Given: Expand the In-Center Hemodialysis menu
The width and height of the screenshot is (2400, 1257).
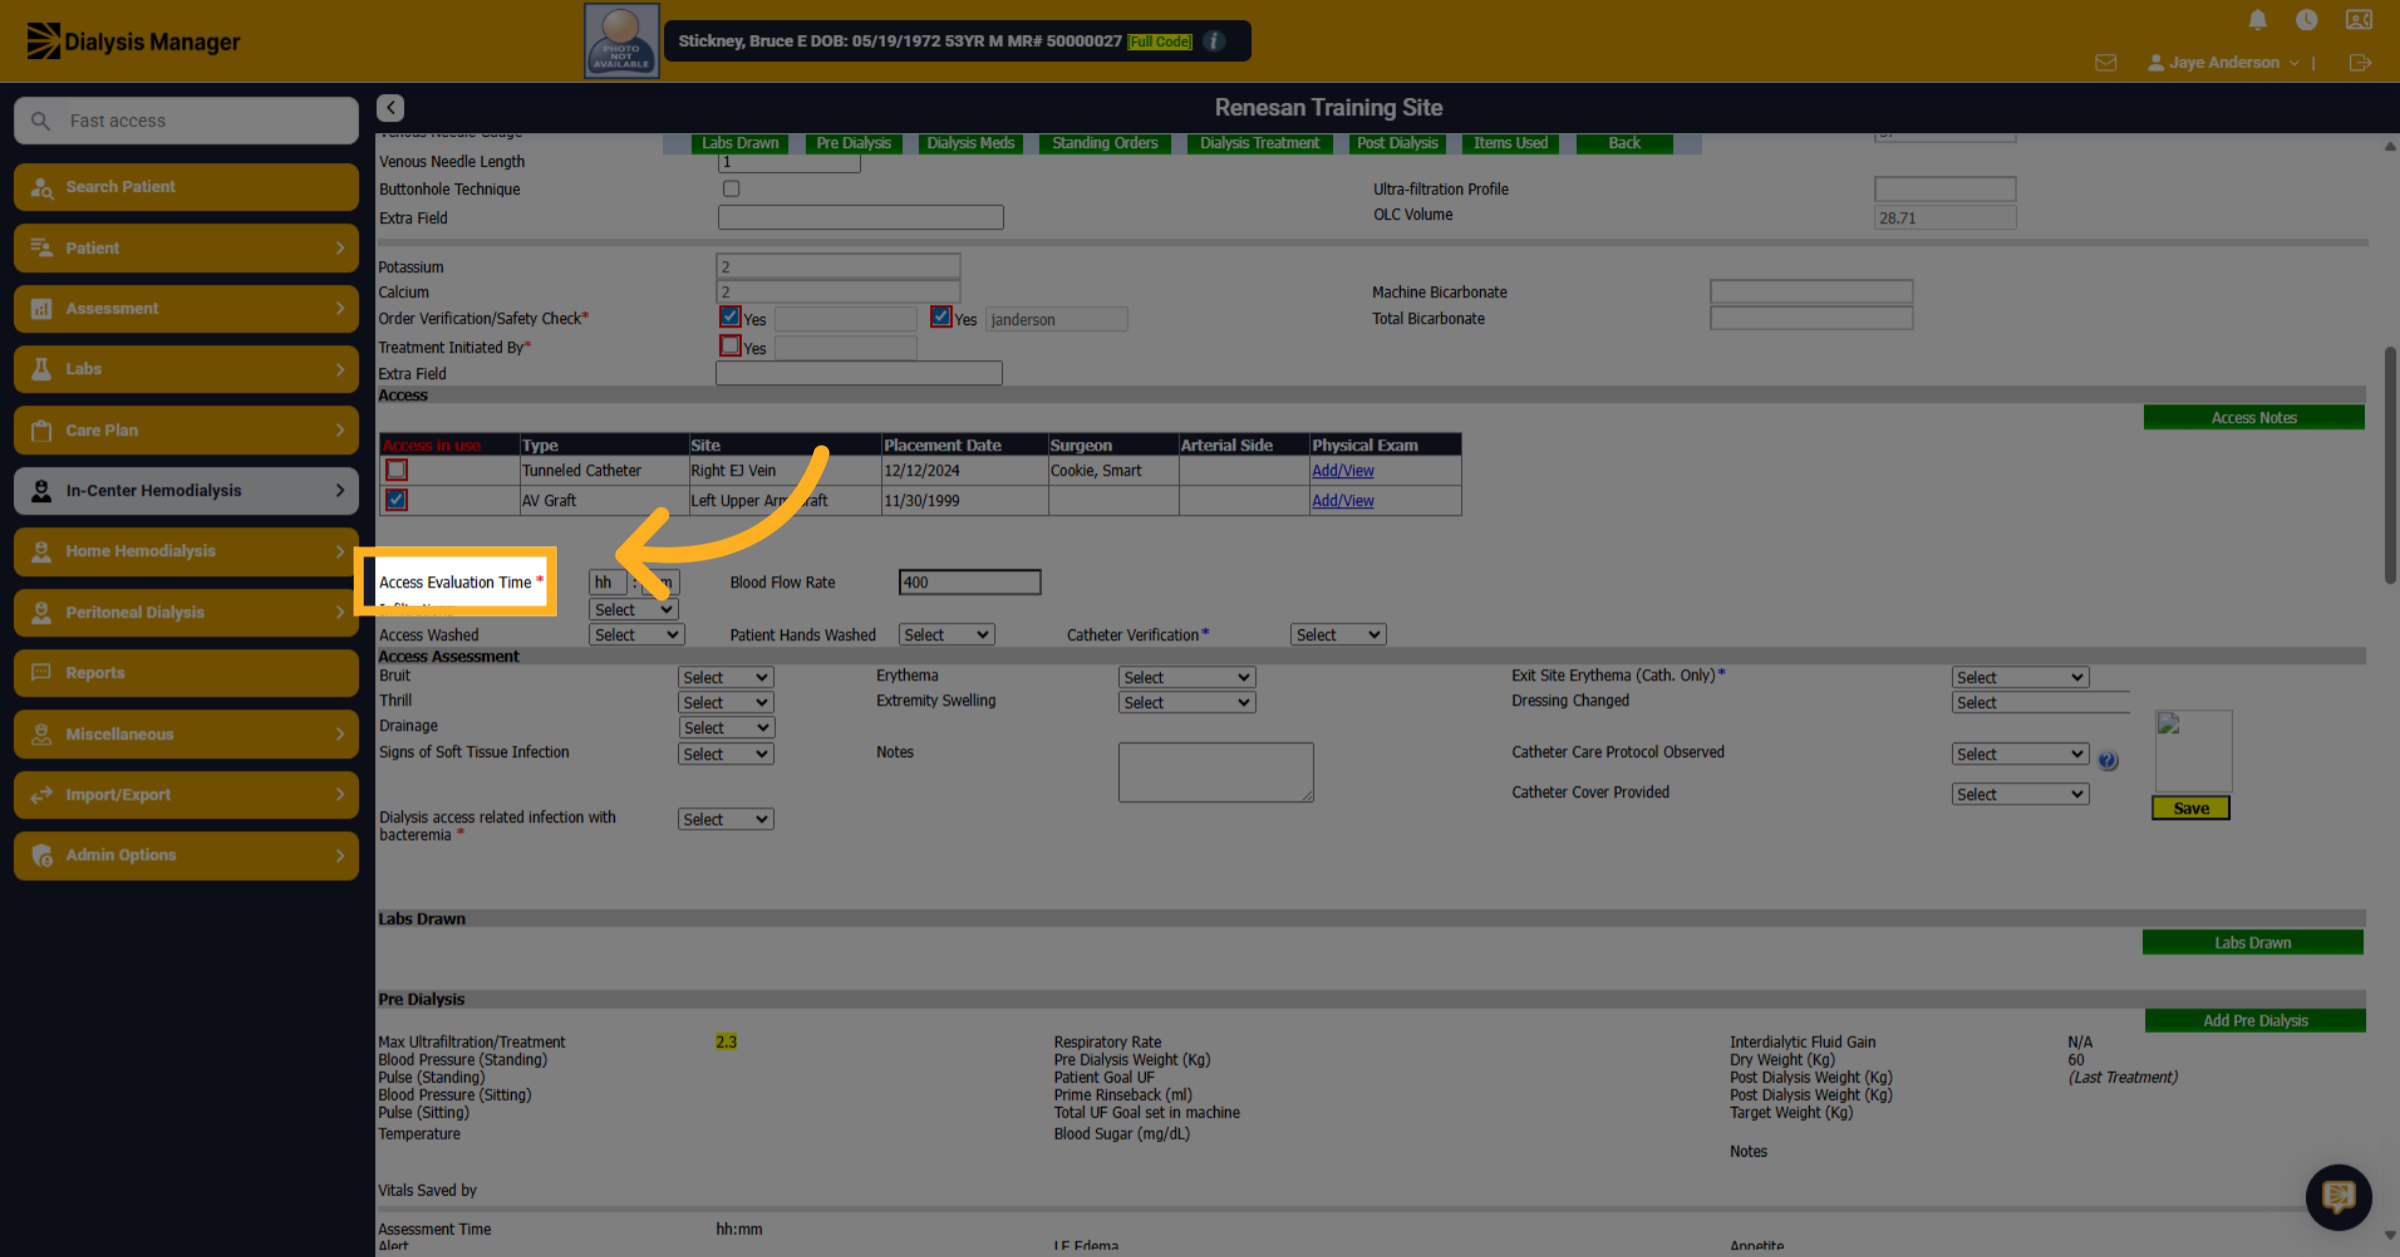Looking at the screenshot, I should click(x=186, y=491).
